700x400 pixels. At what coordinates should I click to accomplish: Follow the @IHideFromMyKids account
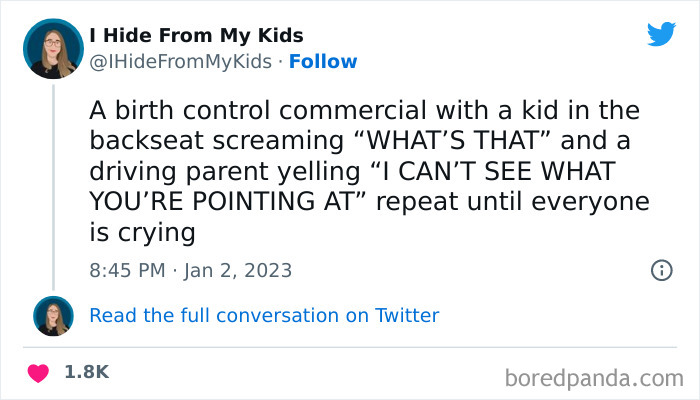pos(322,62)
